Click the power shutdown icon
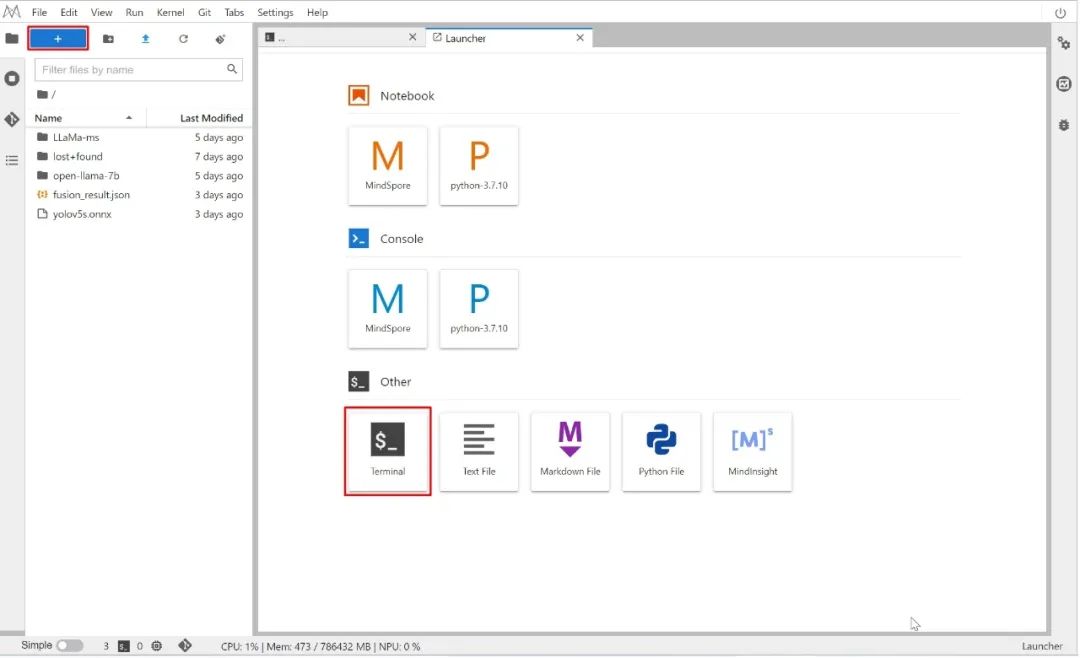 coord(1060,12)
